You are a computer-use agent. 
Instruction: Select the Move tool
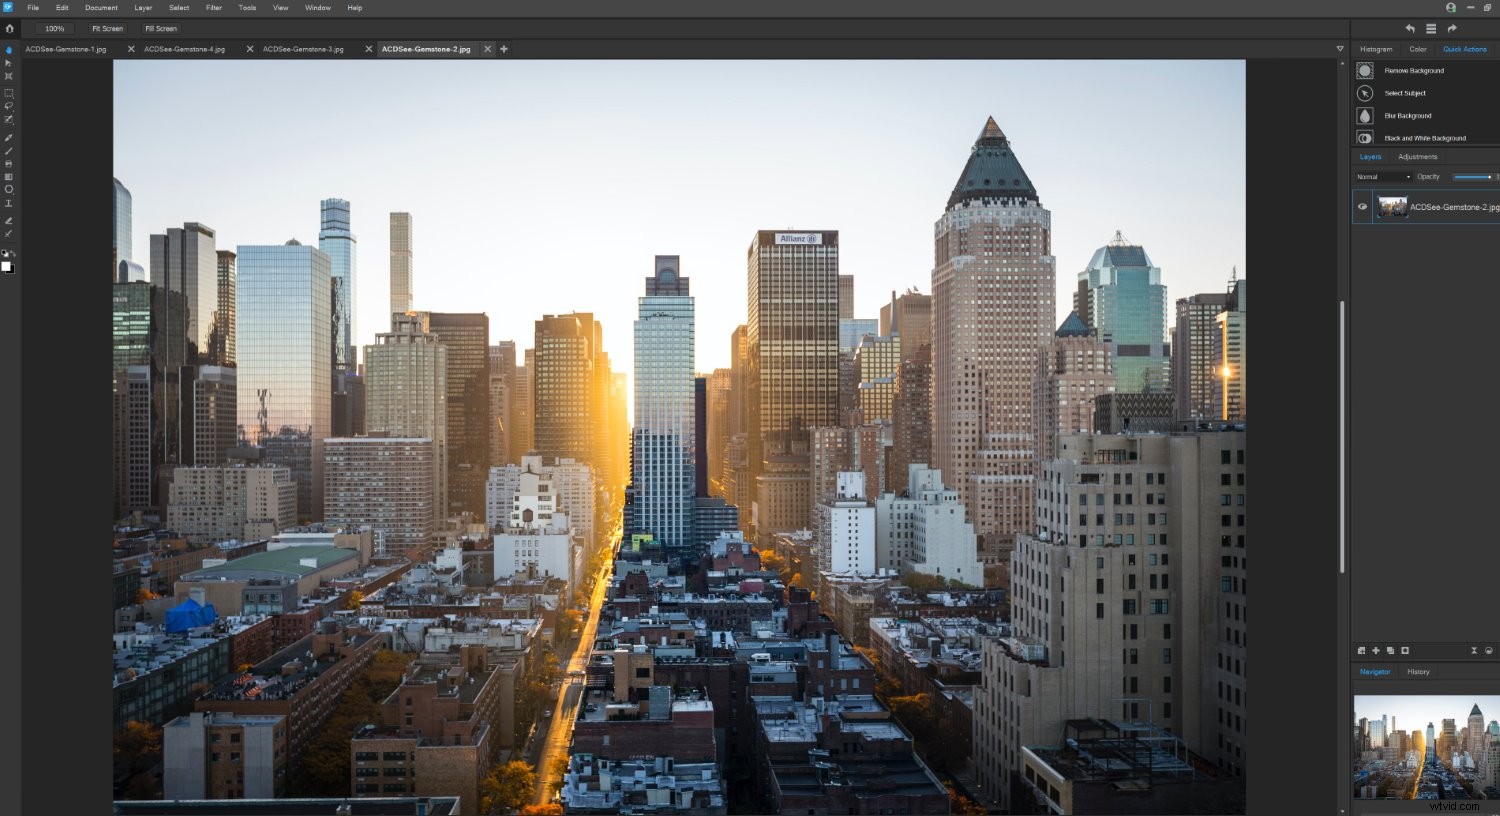click(x=9, y=62)
